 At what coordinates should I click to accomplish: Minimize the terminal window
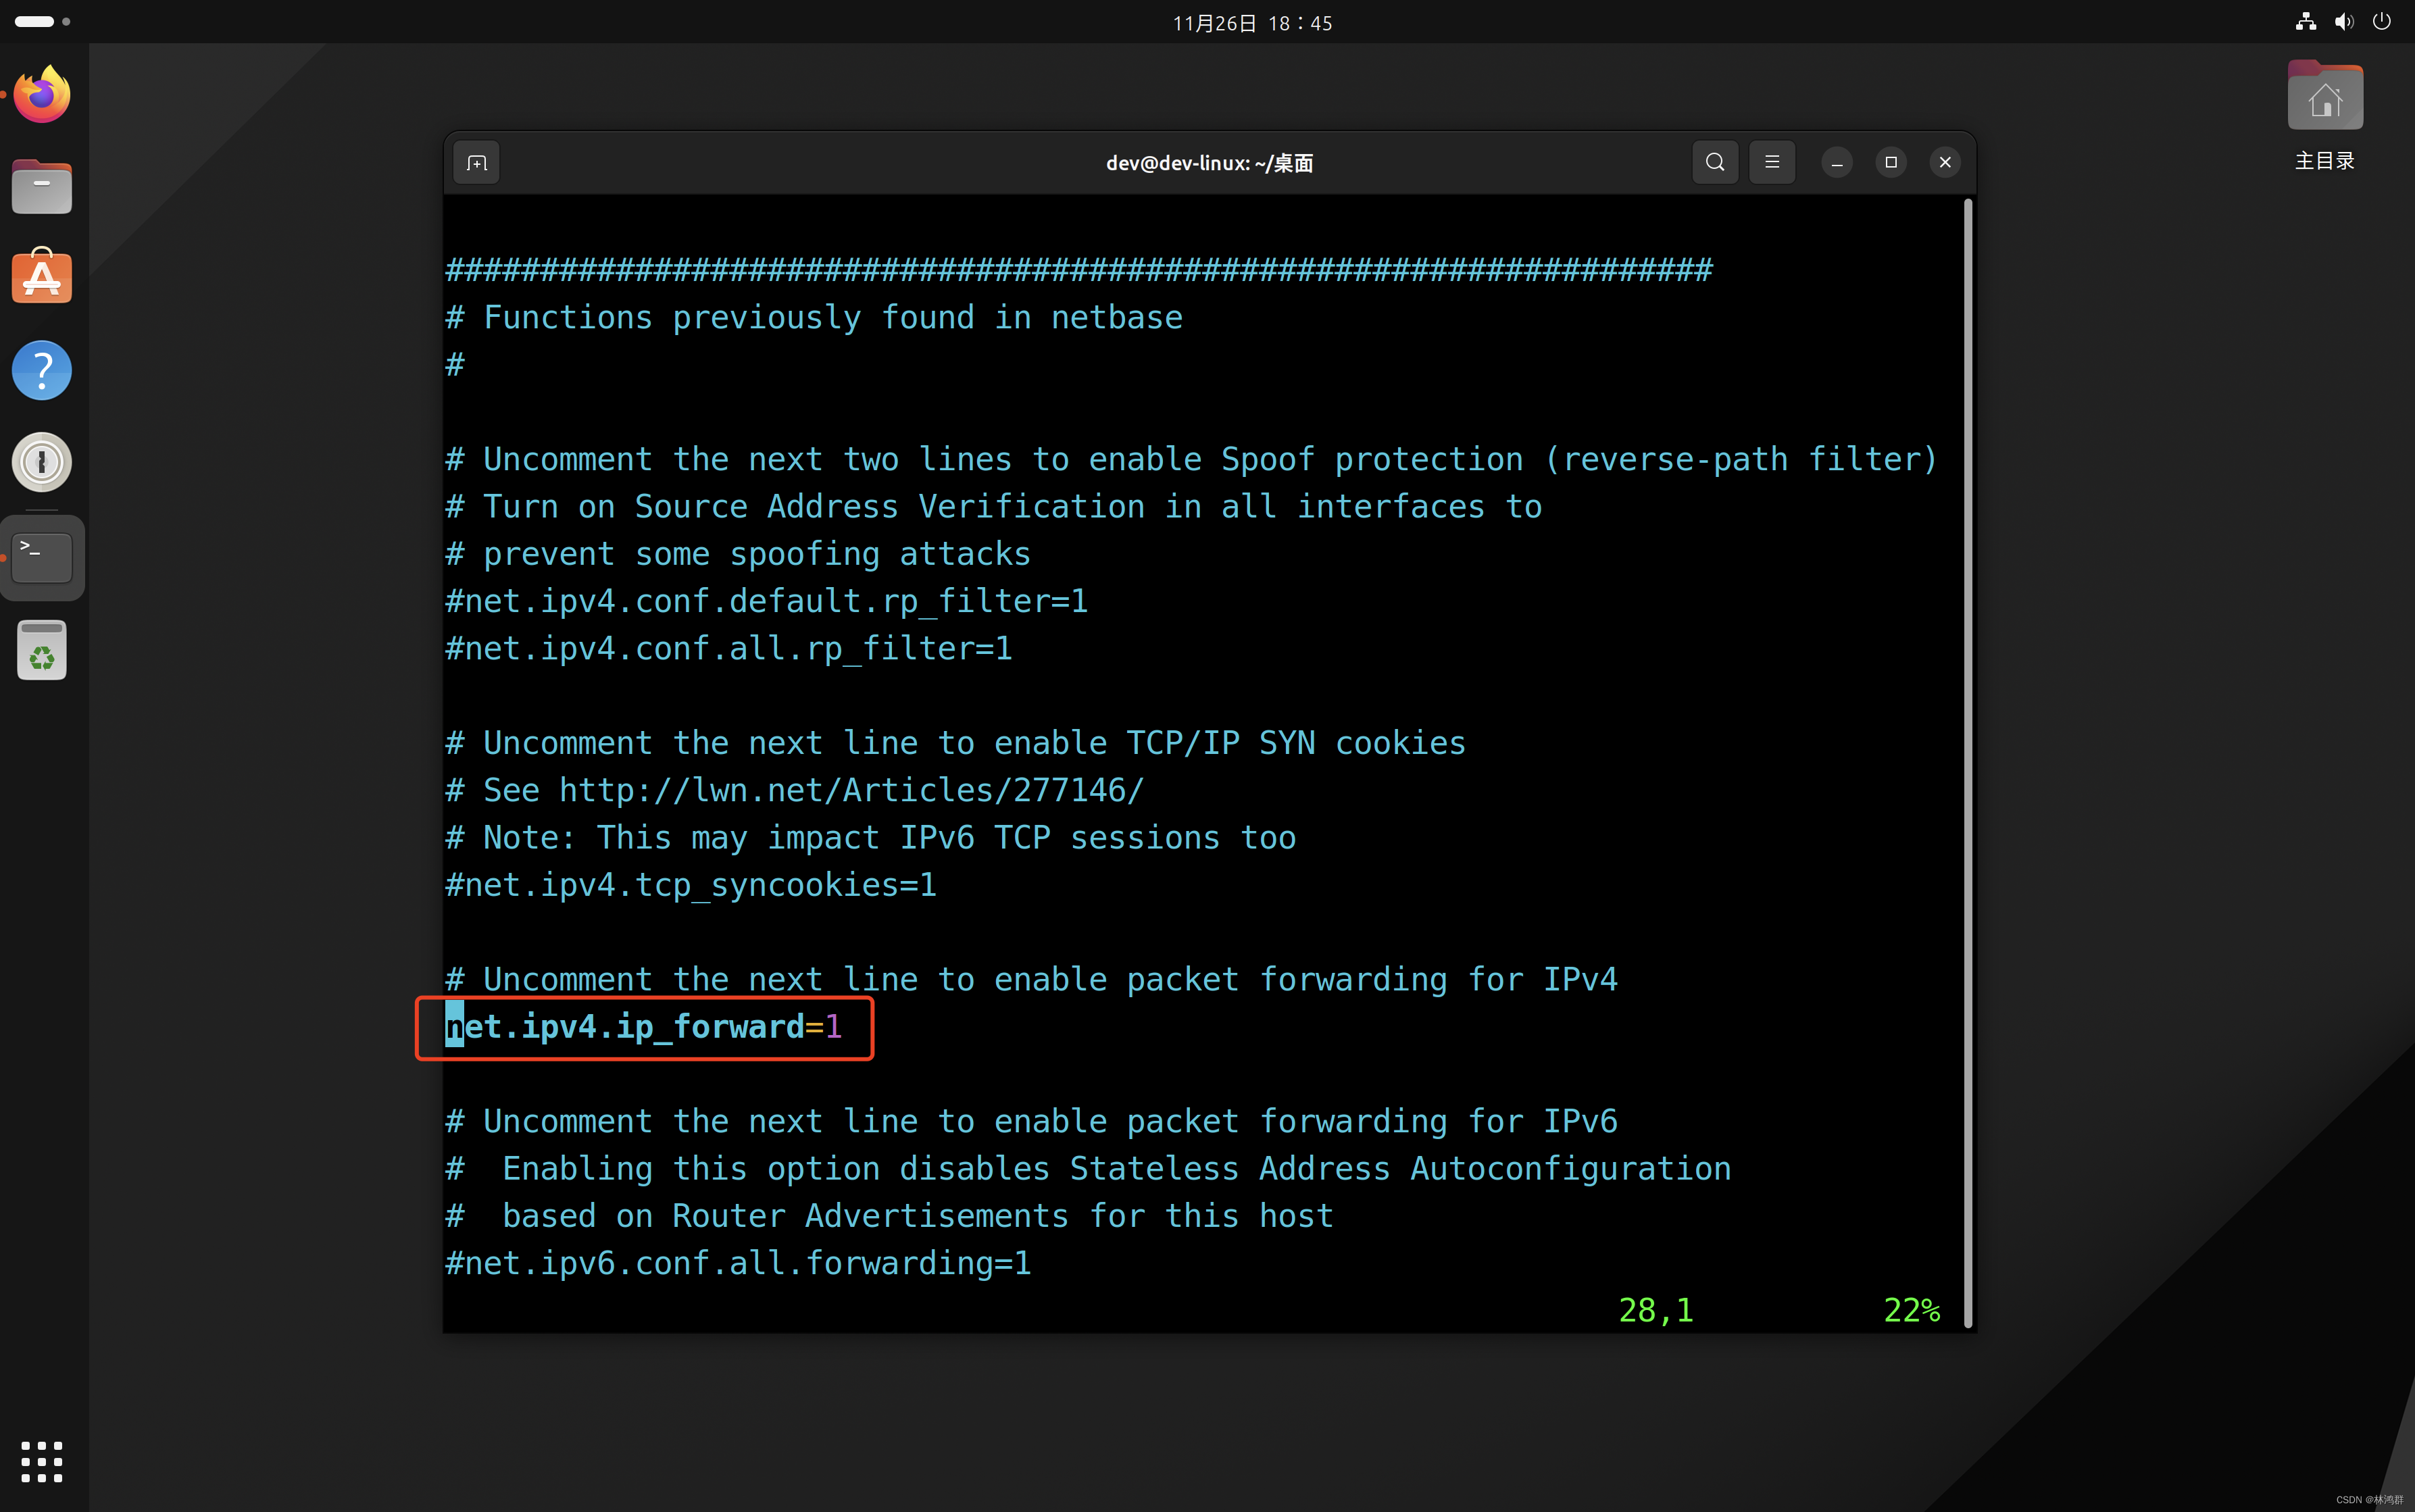(1837, 162)
